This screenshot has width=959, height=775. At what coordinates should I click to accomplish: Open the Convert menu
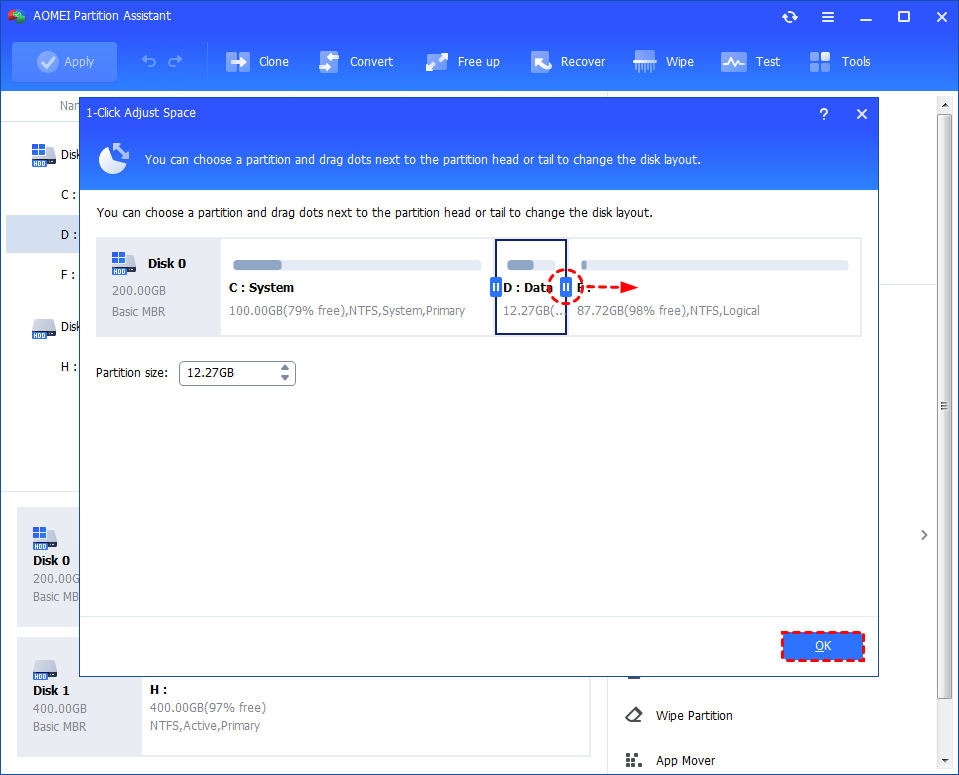click(x=356, y=62)
